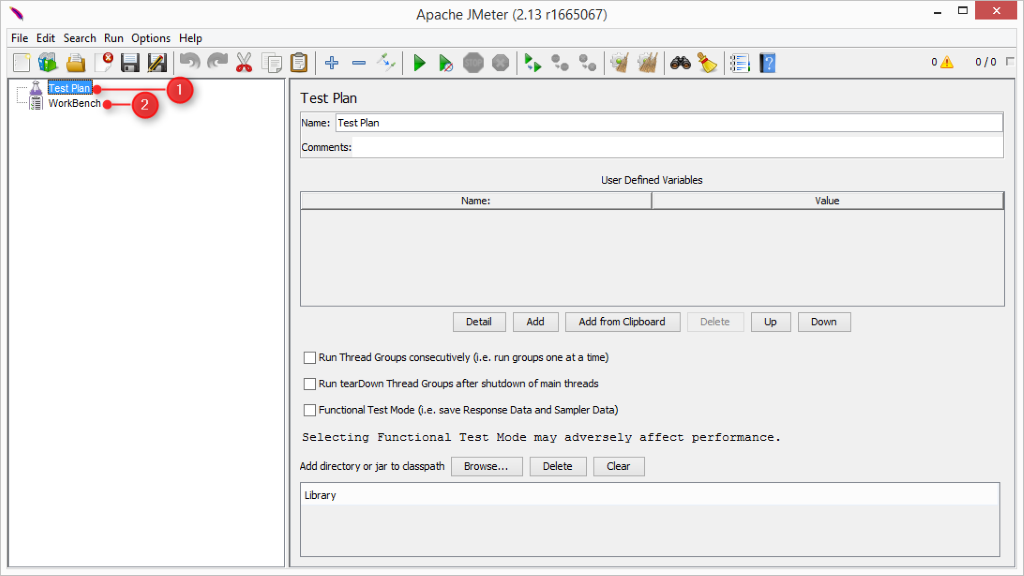Copy the selected element
Screen dimensions: 1024x576
[x=272, y=63]
